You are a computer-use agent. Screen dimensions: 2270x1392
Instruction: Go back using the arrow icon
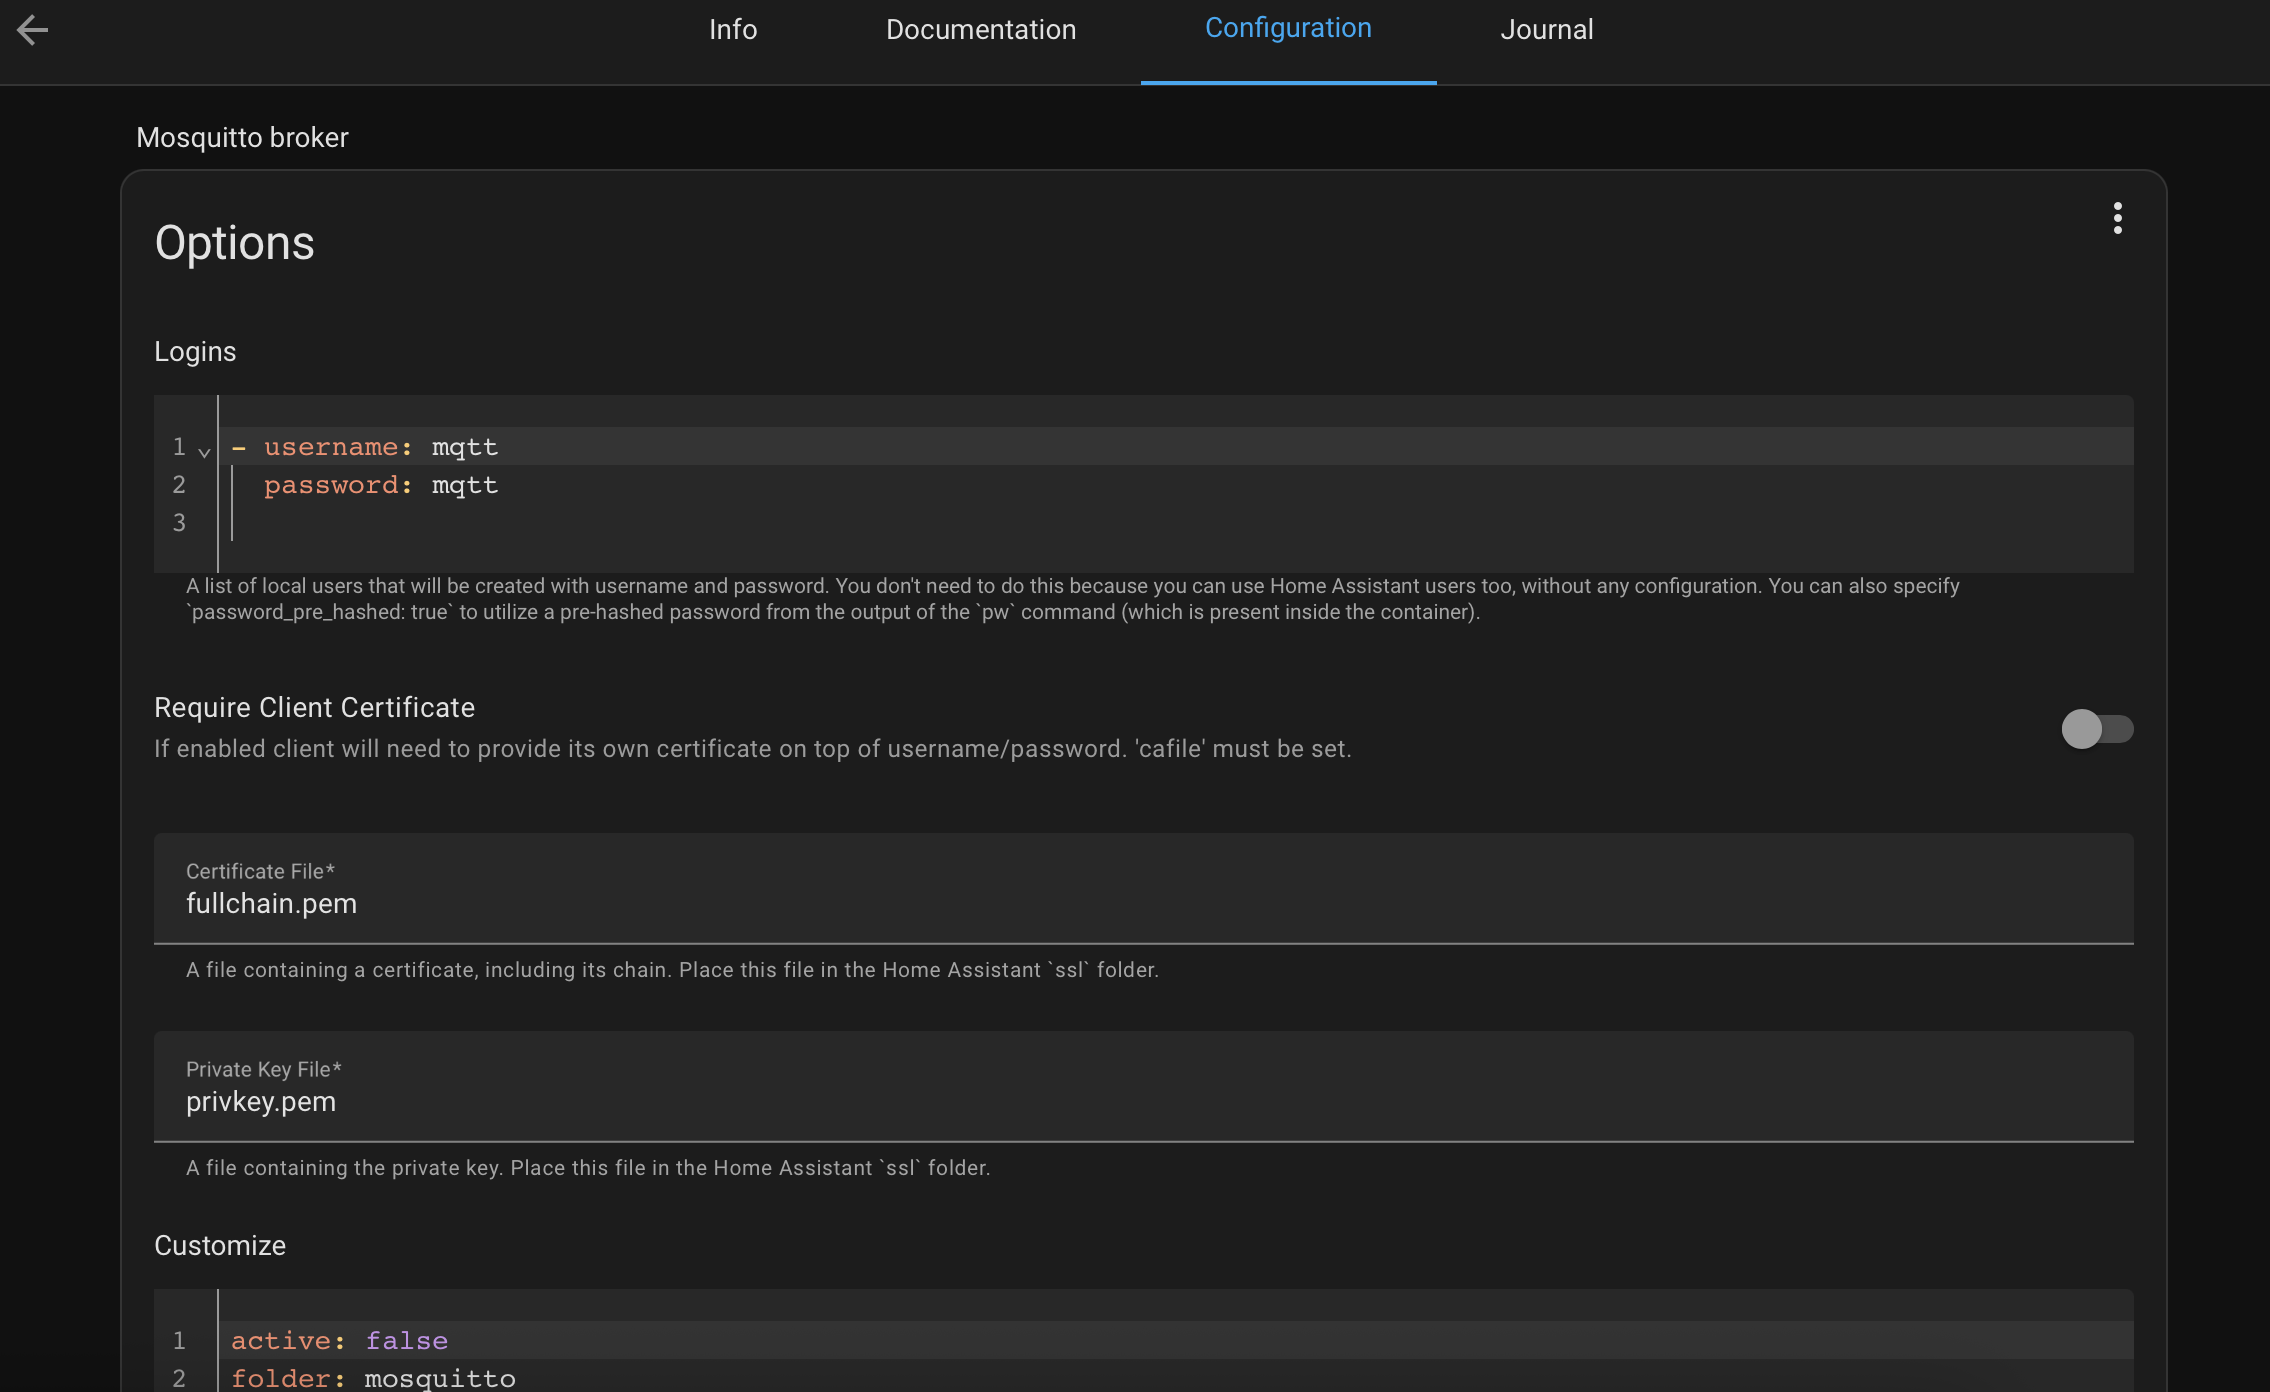coord(32,30)
